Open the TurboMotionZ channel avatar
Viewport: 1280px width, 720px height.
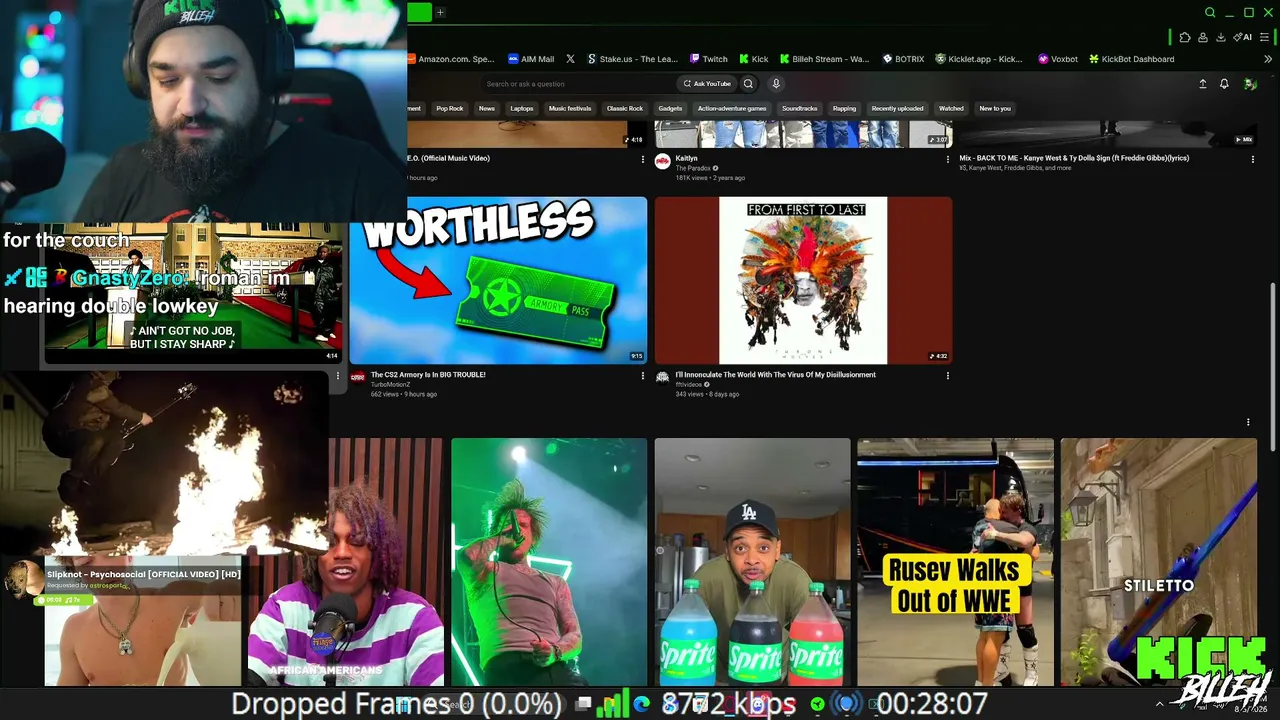click(357, 377)
